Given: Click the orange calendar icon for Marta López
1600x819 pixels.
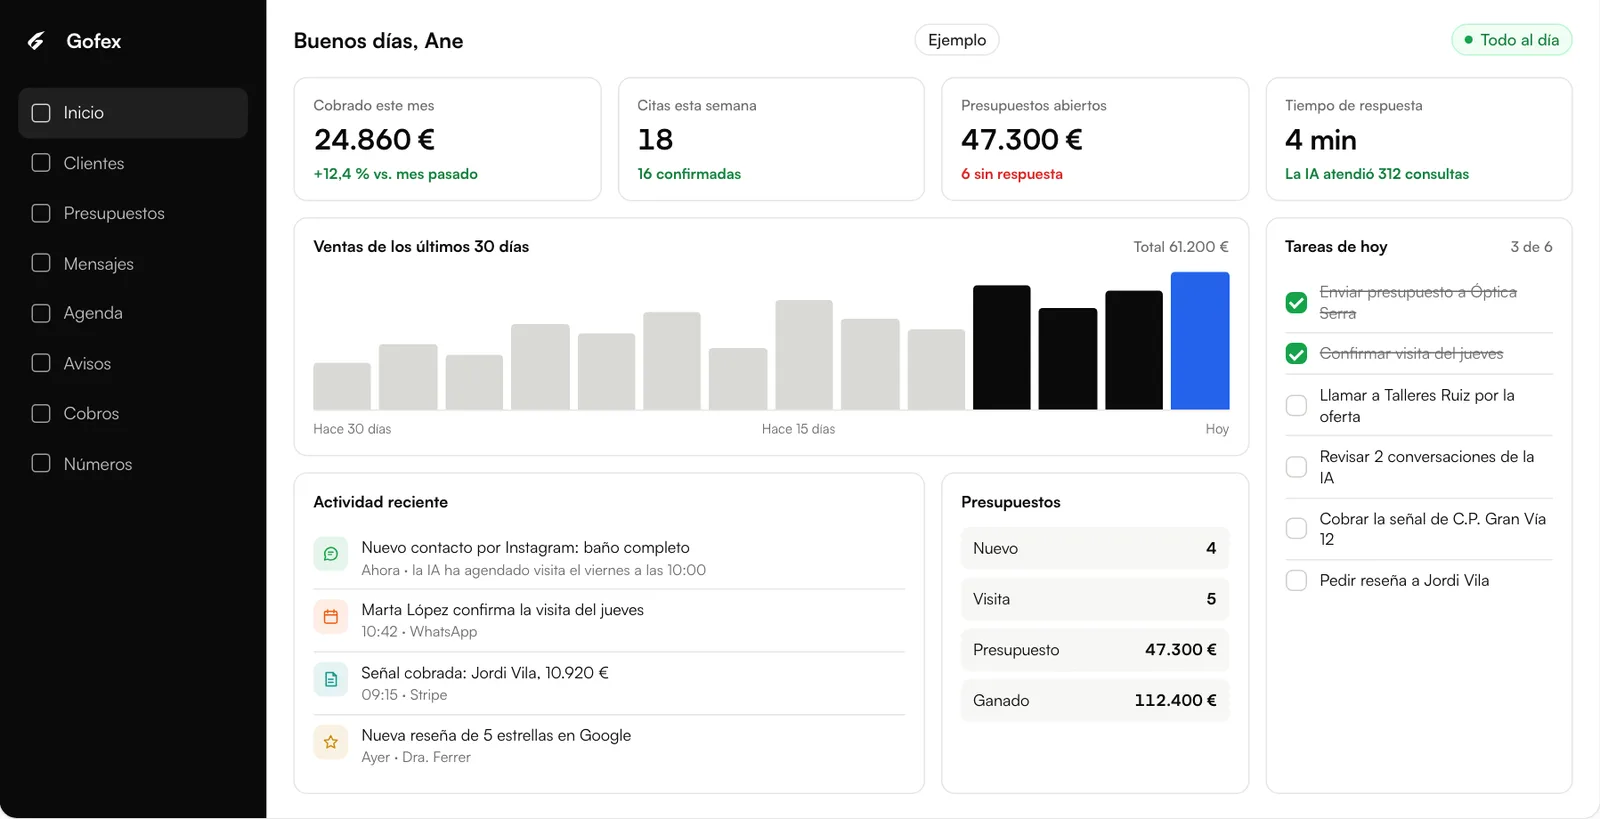Looking at the screenshot, I should click(x=331, y=617).
